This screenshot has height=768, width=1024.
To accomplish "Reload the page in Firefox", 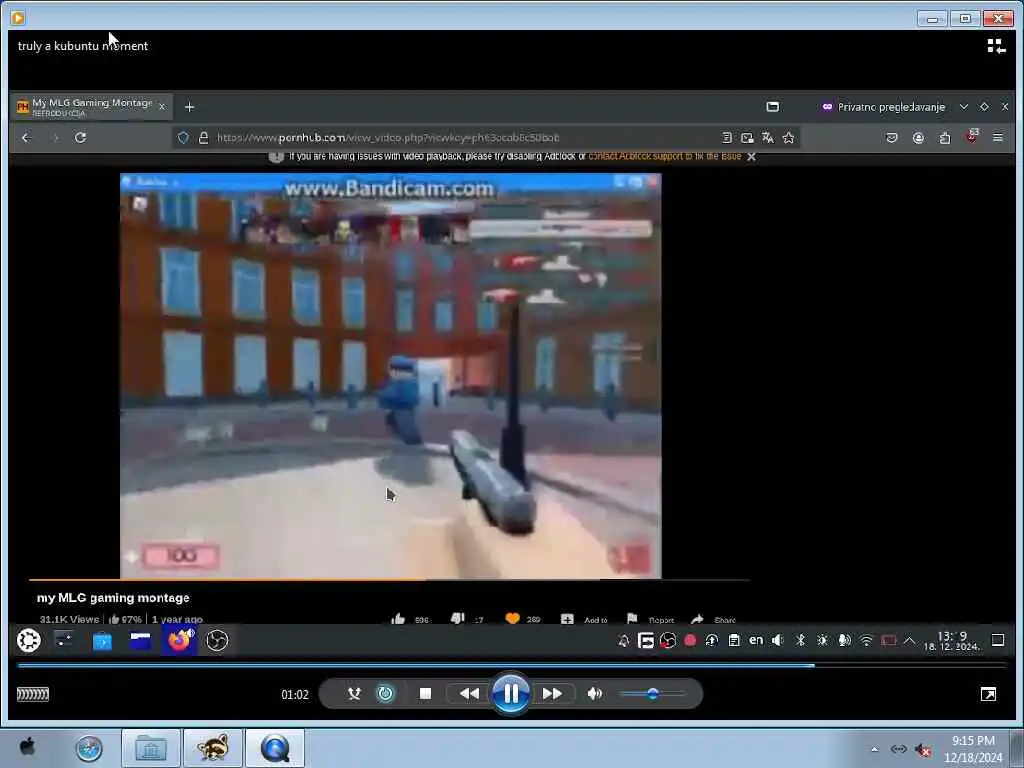I will pos(80,138).
